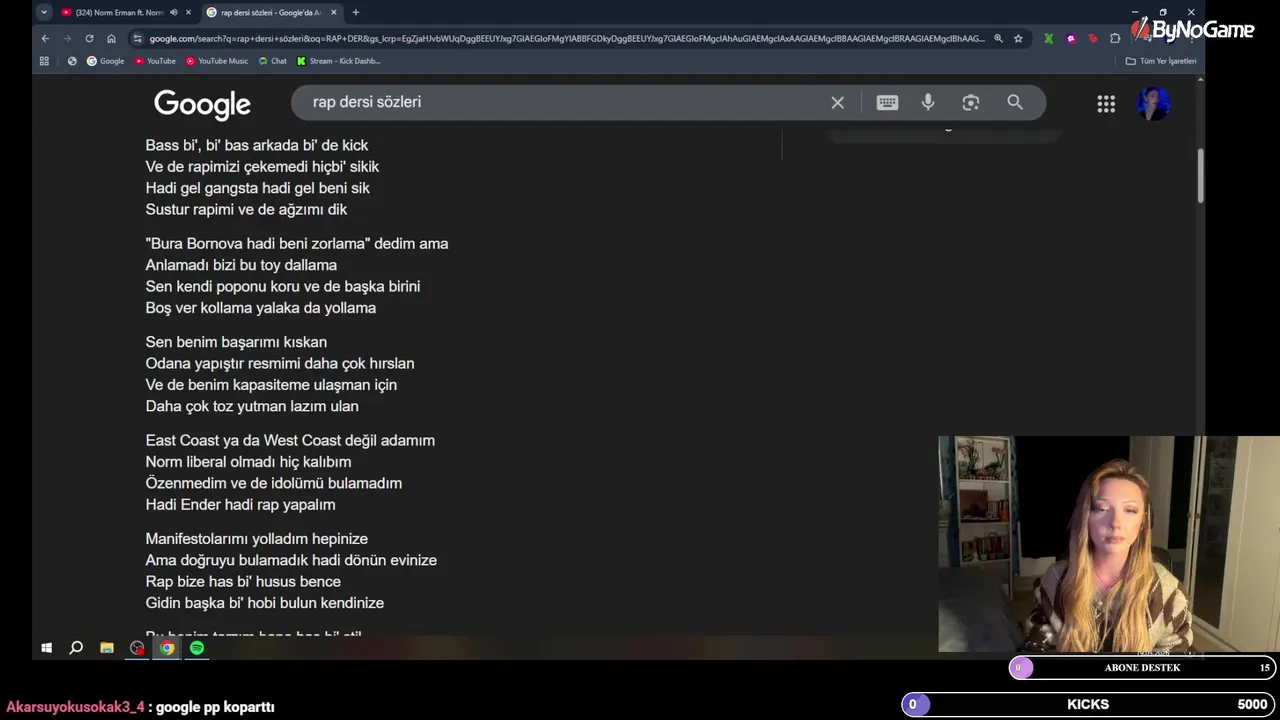Submit search with the magnifier icon
Screen dimensions: 1280x720
[x=1015, y=102]
